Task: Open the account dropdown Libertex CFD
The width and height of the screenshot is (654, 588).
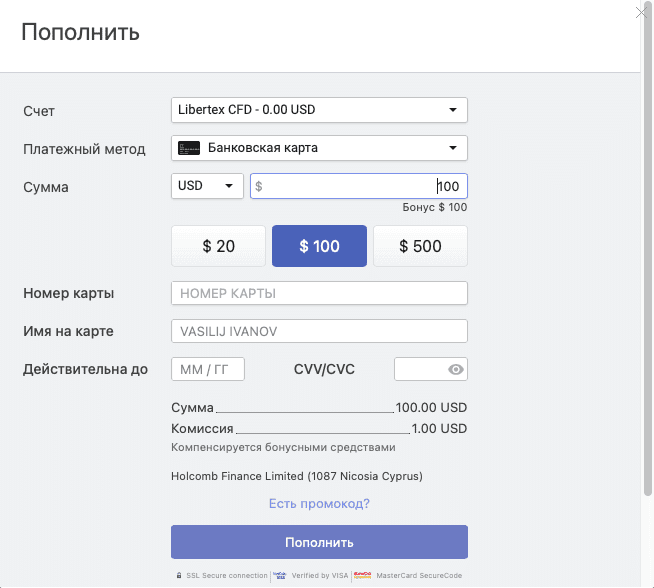Action: click(x=319, y=109)
